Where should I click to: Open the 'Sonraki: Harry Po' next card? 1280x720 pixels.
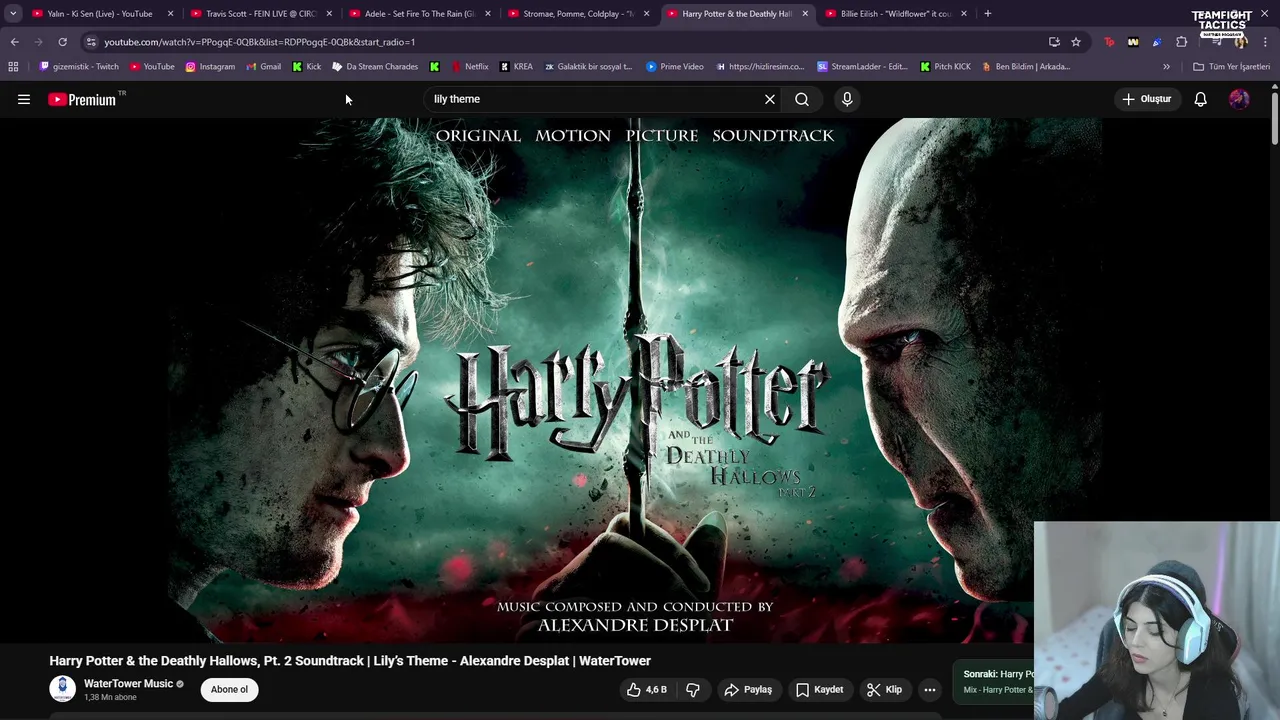coord(993,681)
